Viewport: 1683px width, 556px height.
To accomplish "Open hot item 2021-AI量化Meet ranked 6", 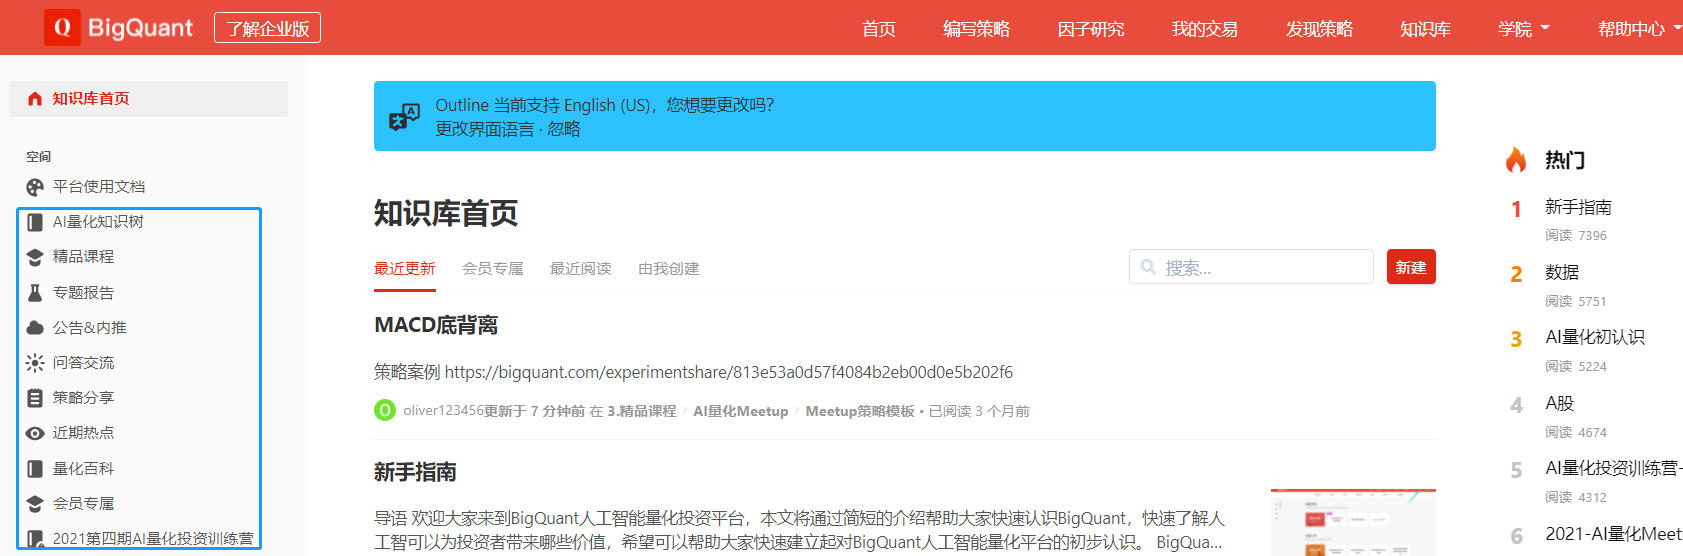I will (1613, 534).
